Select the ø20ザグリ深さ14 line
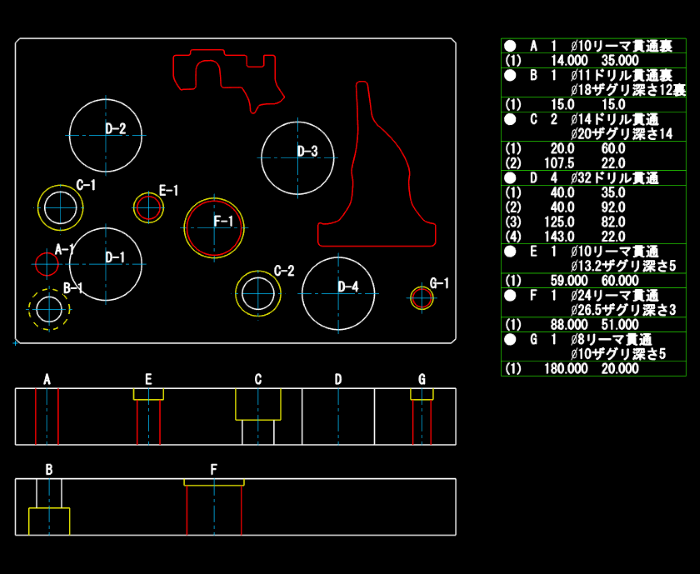The image size is (700, 574). point(621,134)
